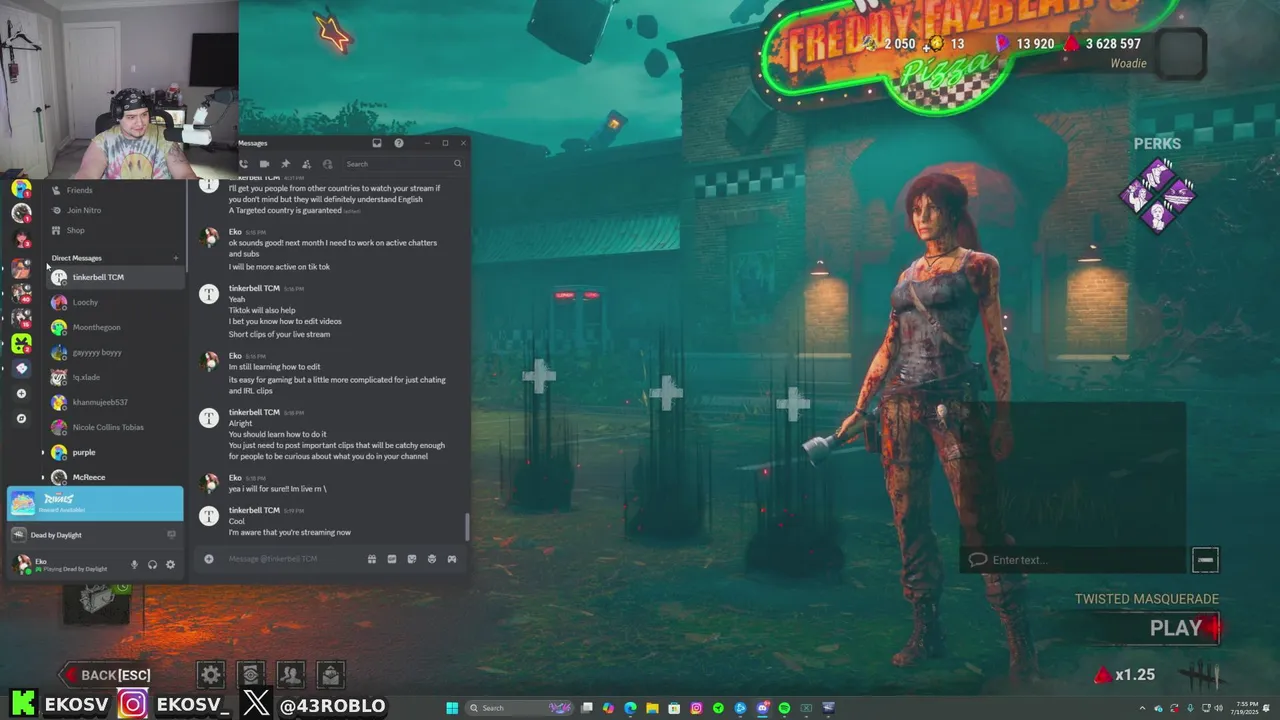The height and width of the screenshot is (720, 1280).
Task: Open Discover servers compass icon
Action: point(22,419)
